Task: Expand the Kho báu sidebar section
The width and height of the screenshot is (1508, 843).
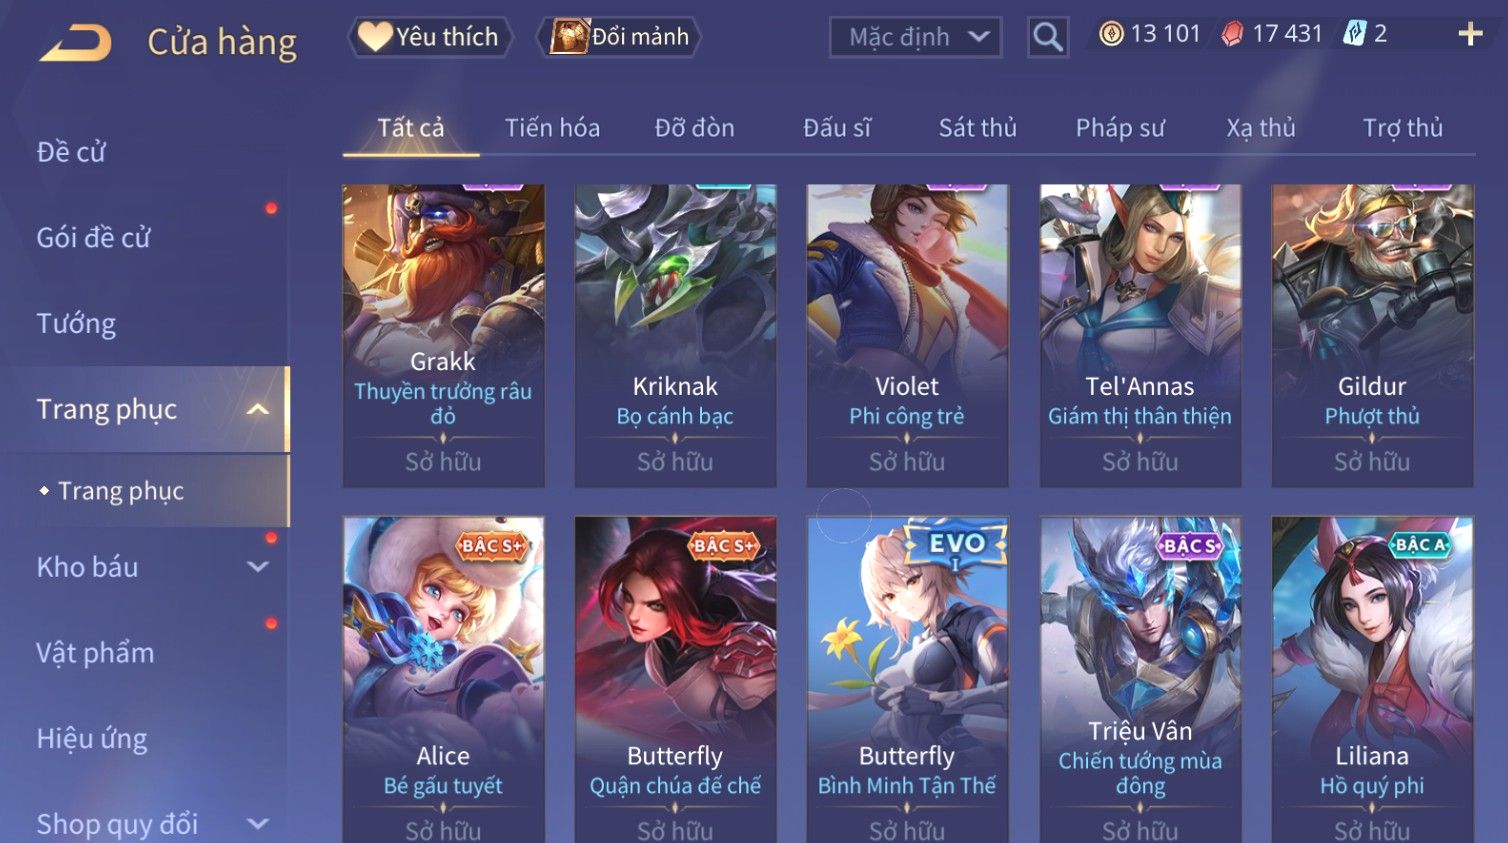Action: coord(258,567)
